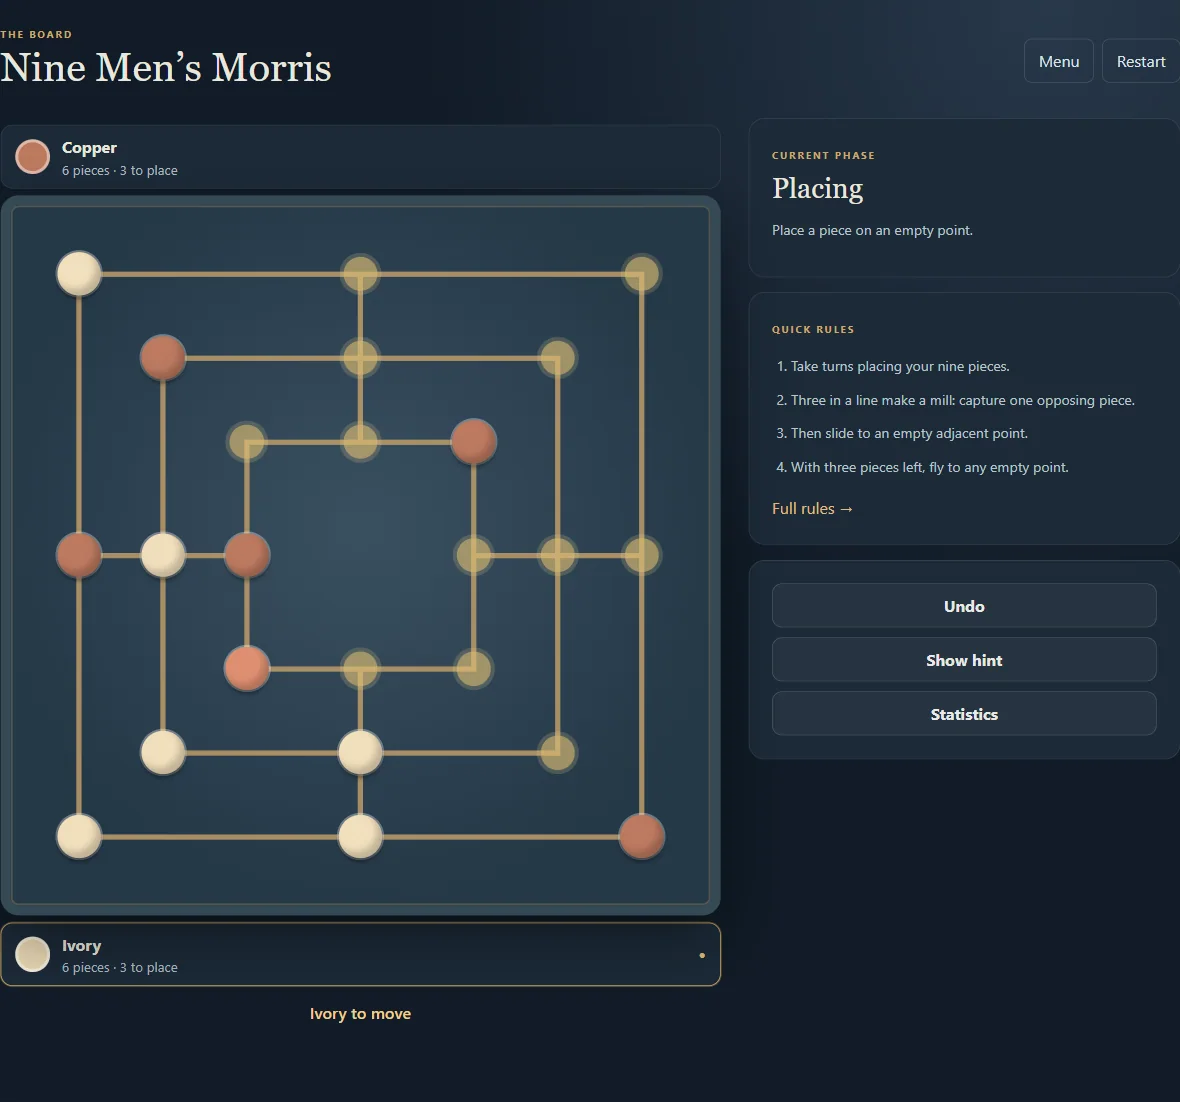Place a piece on outer square right-middle point
This screenshot has height=1102, width=1180.
(x=641, y=556)
